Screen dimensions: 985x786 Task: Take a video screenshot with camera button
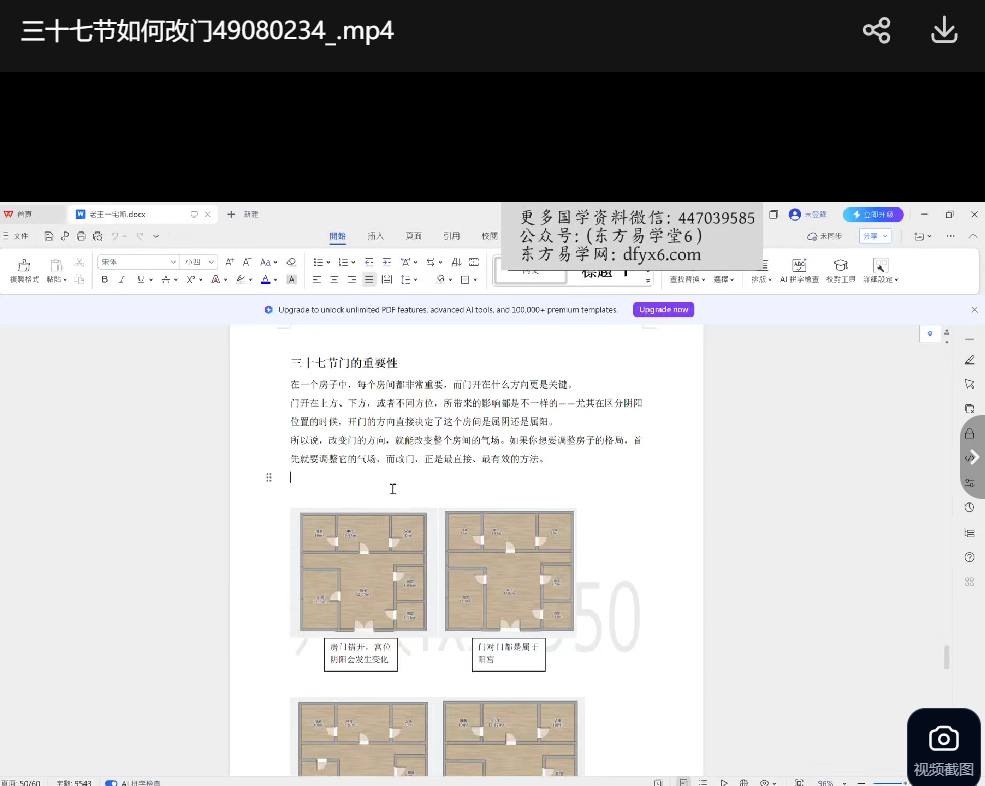click(x=943, y=748)
